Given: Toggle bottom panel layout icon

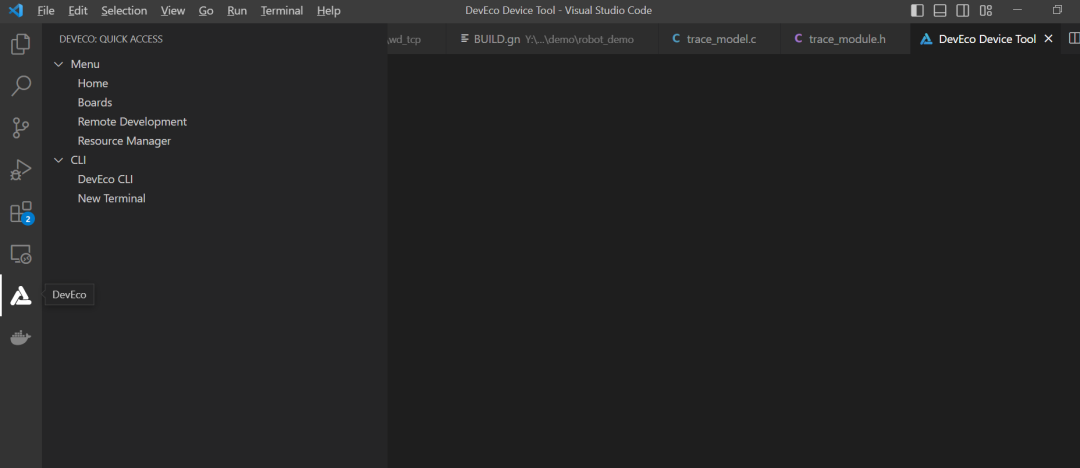Looking at the screenshot, I should 939,10.
